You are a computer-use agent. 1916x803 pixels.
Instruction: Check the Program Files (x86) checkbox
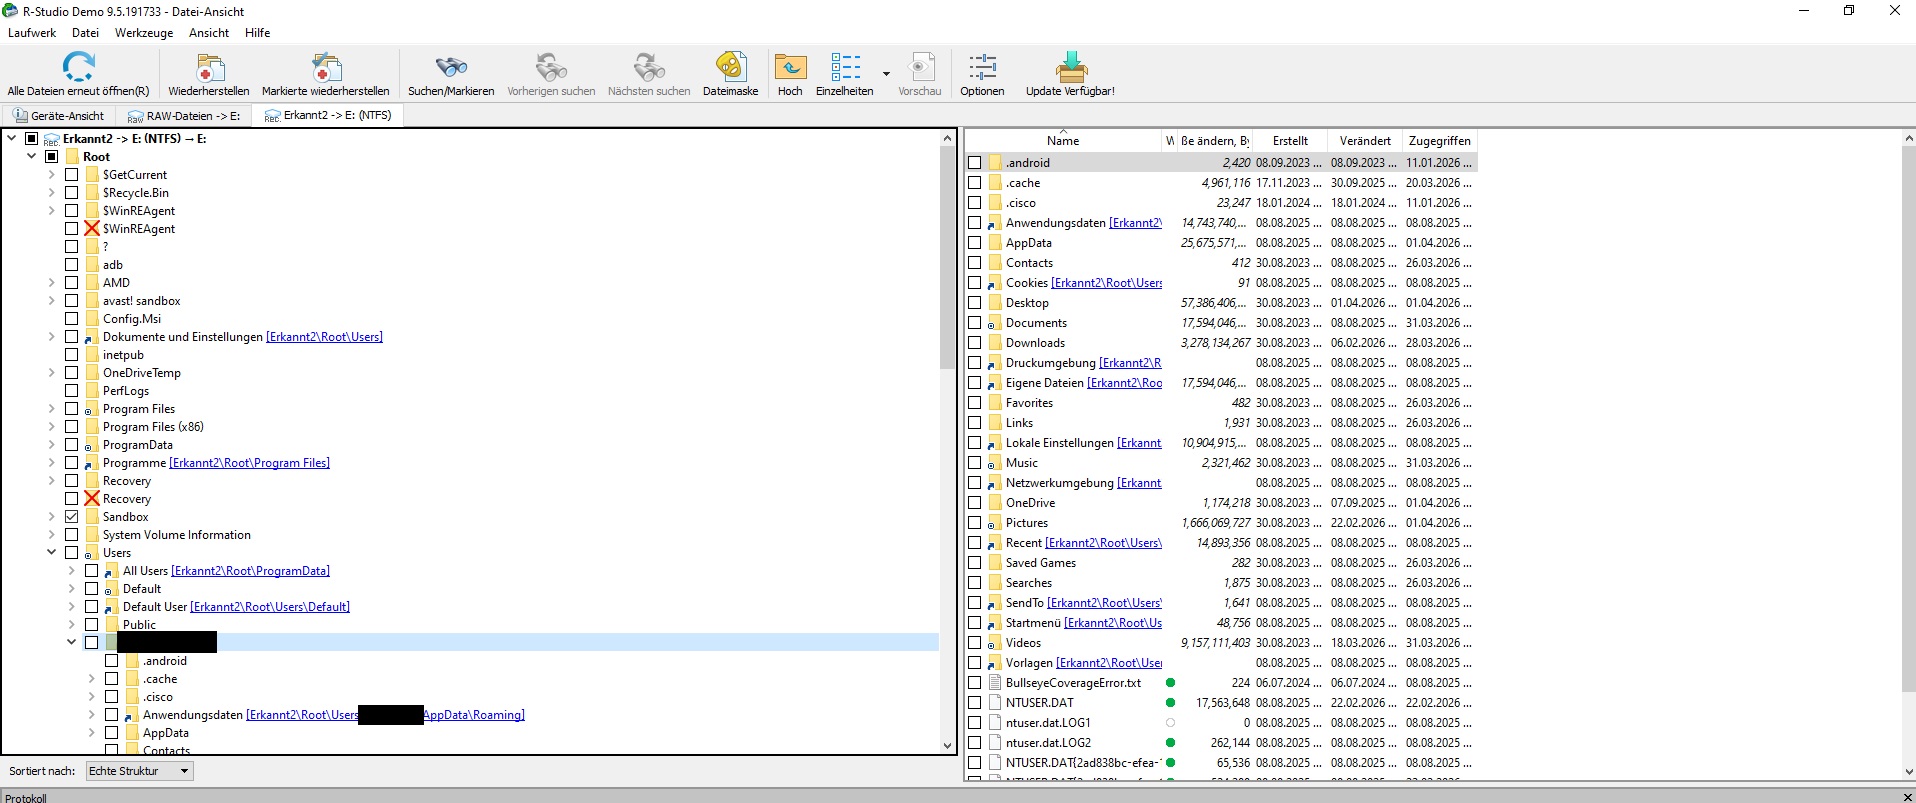click(72, 427)
